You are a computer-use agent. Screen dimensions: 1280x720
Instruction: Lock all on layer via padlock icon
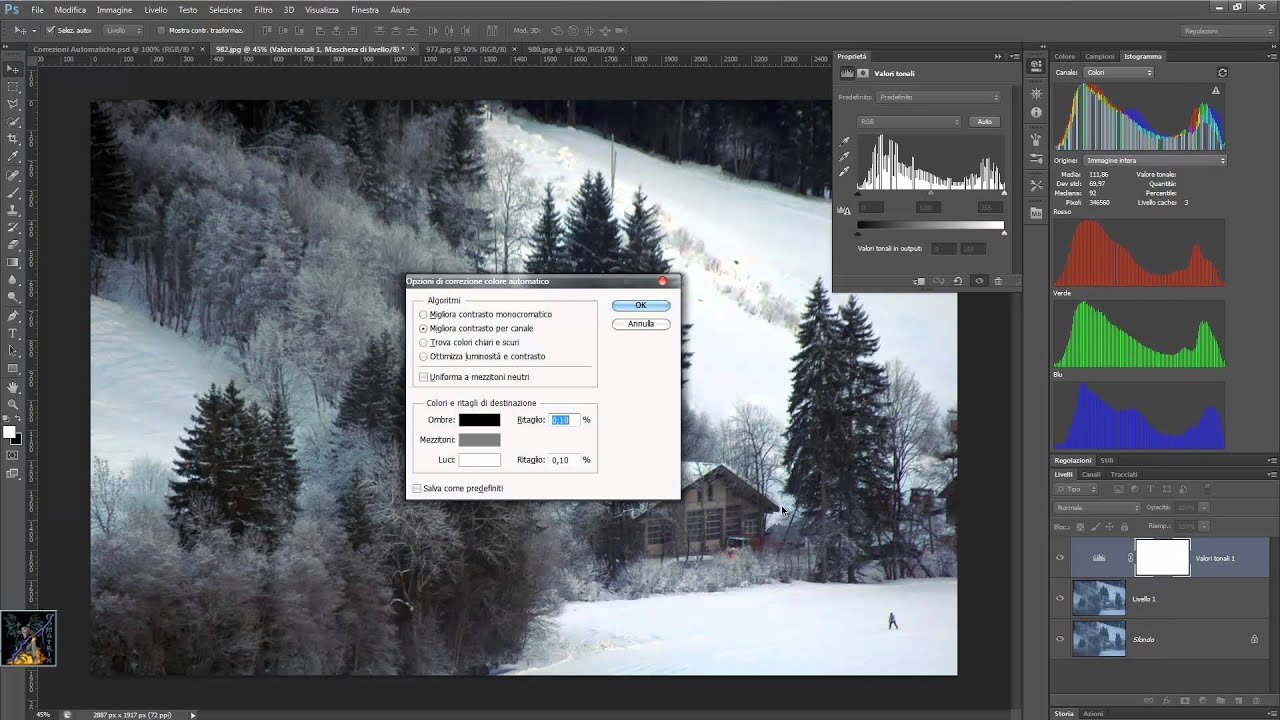pos(1124,527)
